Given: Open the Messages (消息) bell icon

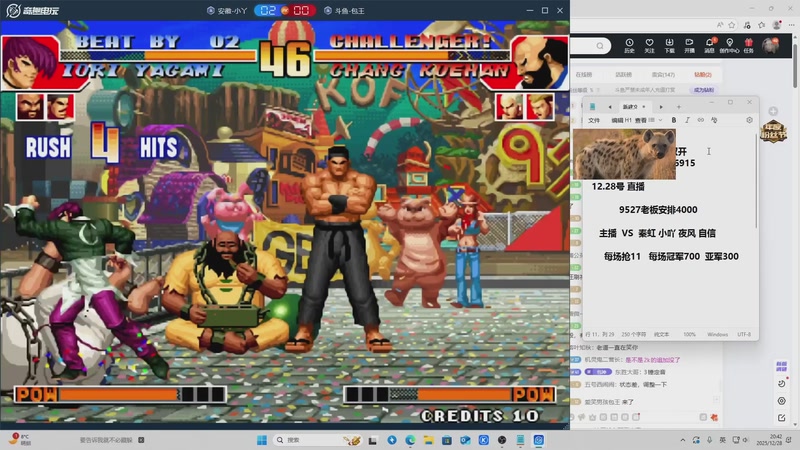Looking at the screenshot, I should 709,45.
